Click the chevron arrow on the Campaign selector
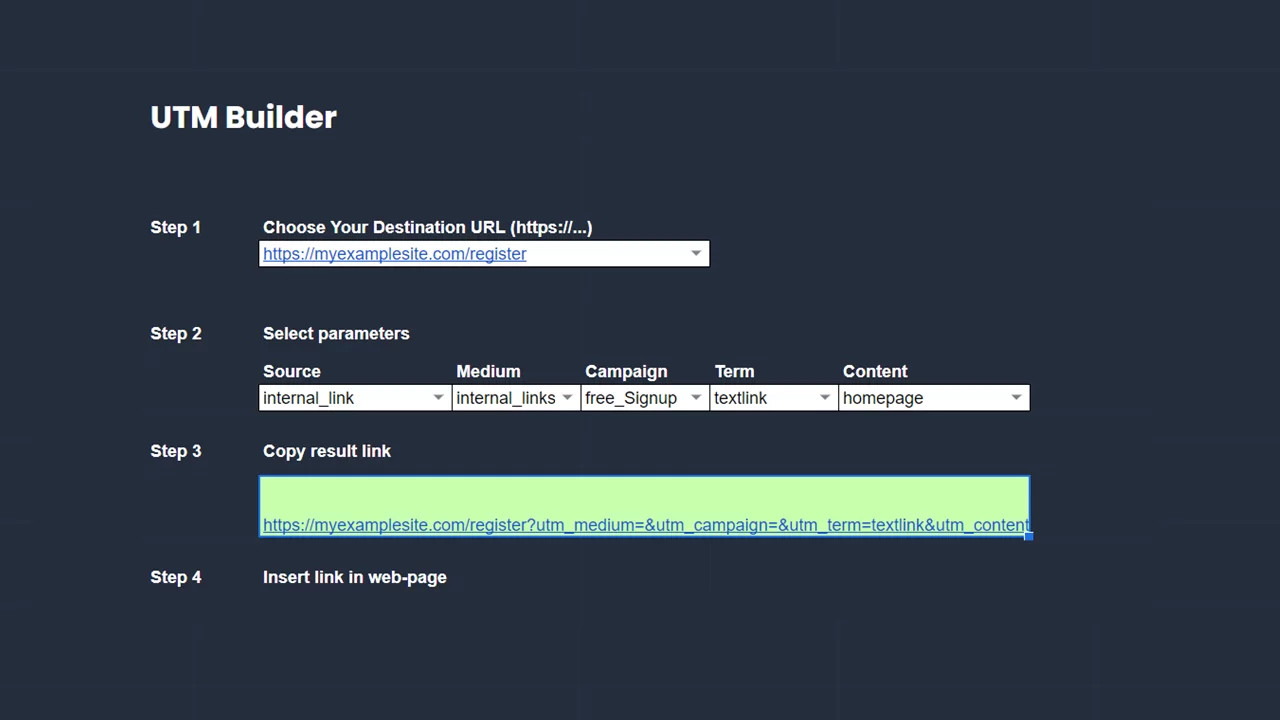This screenshot has height=720, width=1280. pos(695,398)
